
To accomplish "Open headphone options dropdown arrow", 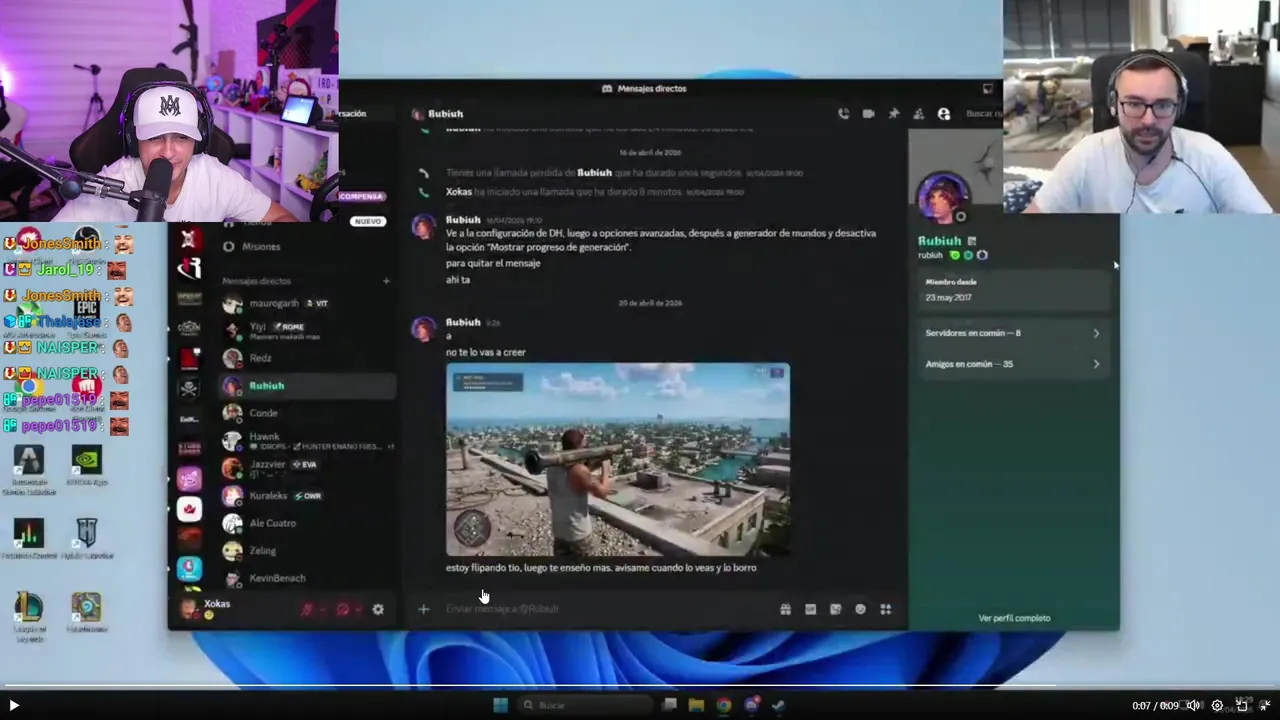I will [x=357, y=609].
